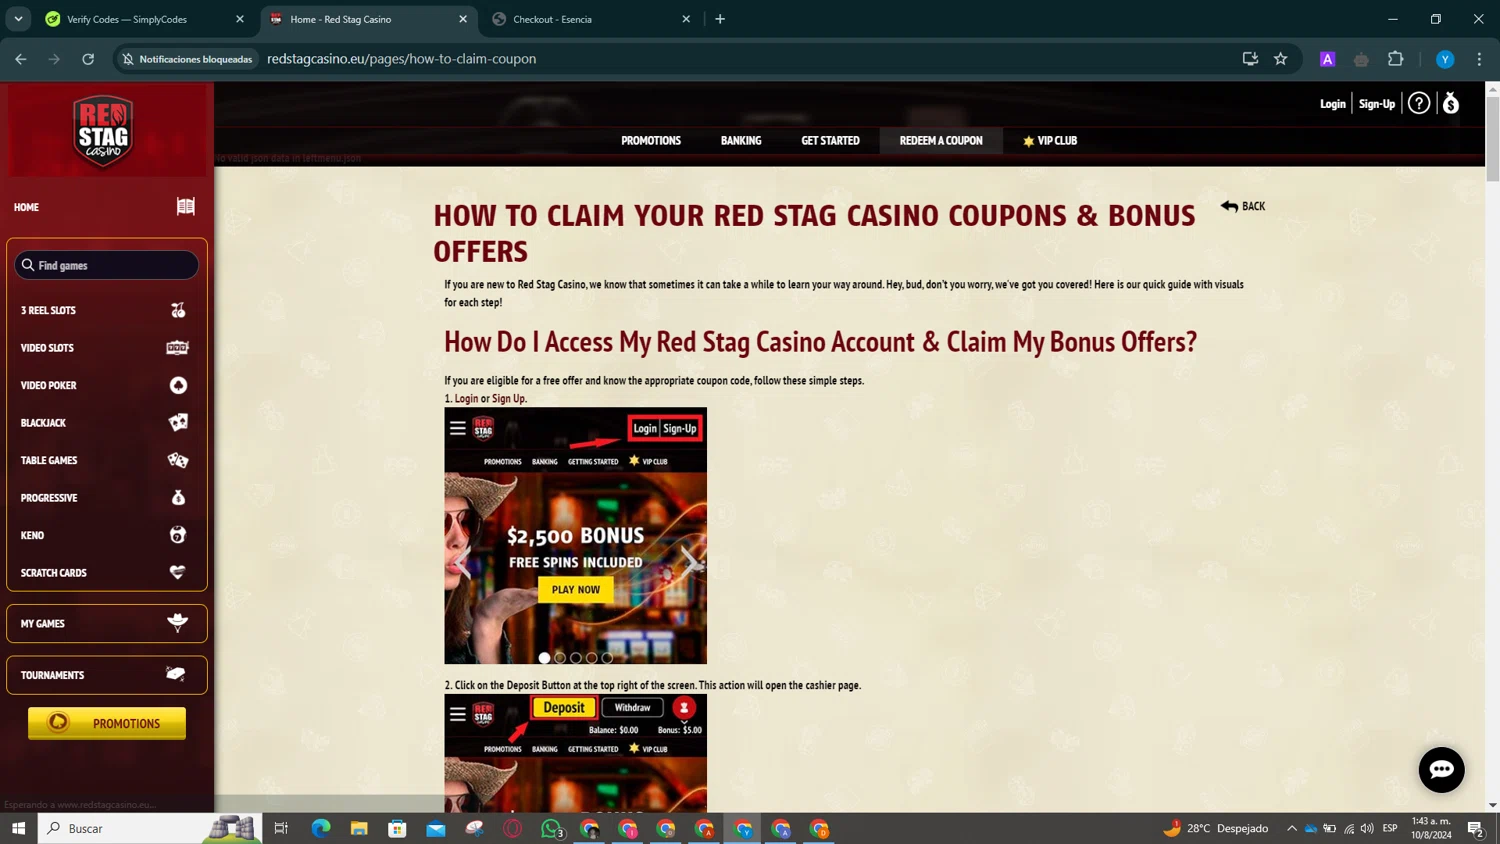Viewport: 1500px width, 844px height.
Task: Open the weather widget showing 28°C
Action: (1215, 828)
